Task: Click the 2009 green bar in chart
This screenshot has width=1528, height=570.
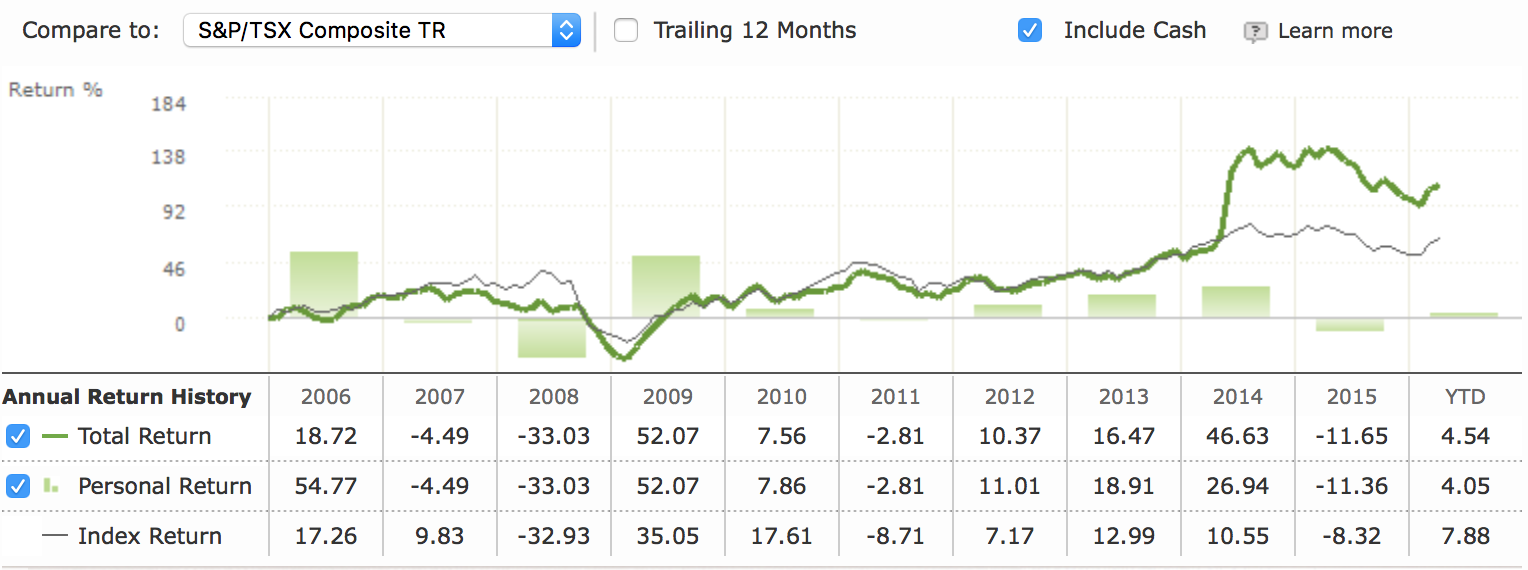Action: (x=666, y=286)
